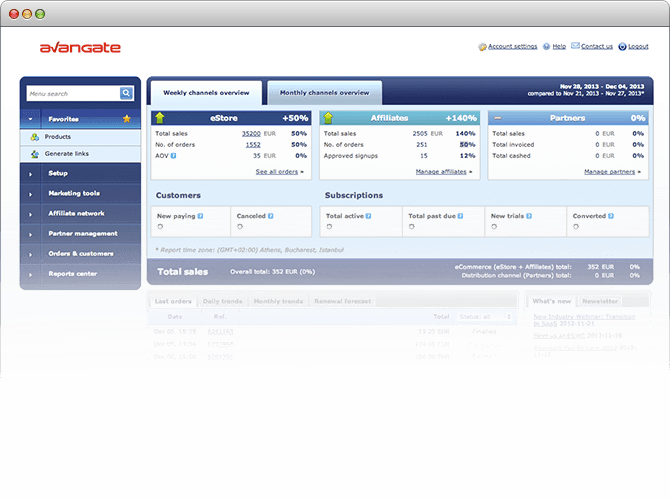Viewport: 670px width, 500px height.
Task: Click the Total past due info icon
Action: 460,216
